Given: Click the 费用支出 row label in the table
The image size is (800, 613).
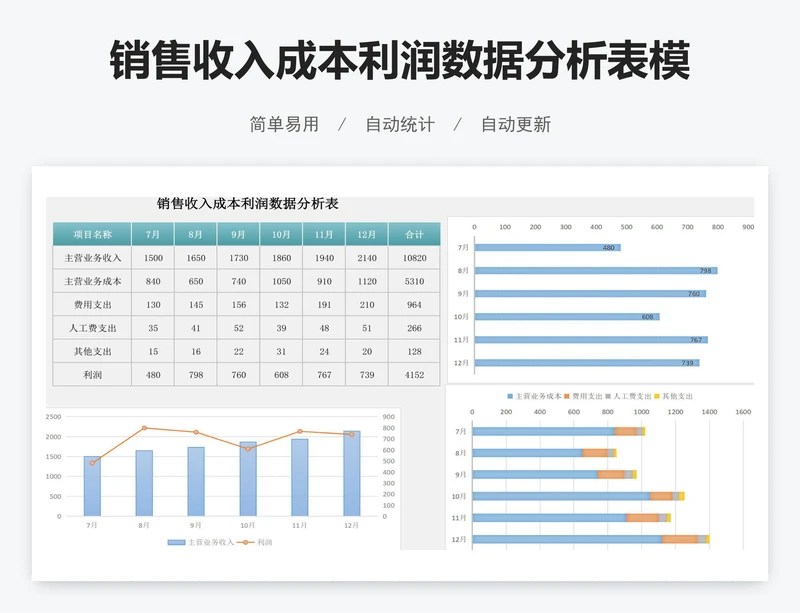Looking at the screenshot, I should tap(92, 305).
